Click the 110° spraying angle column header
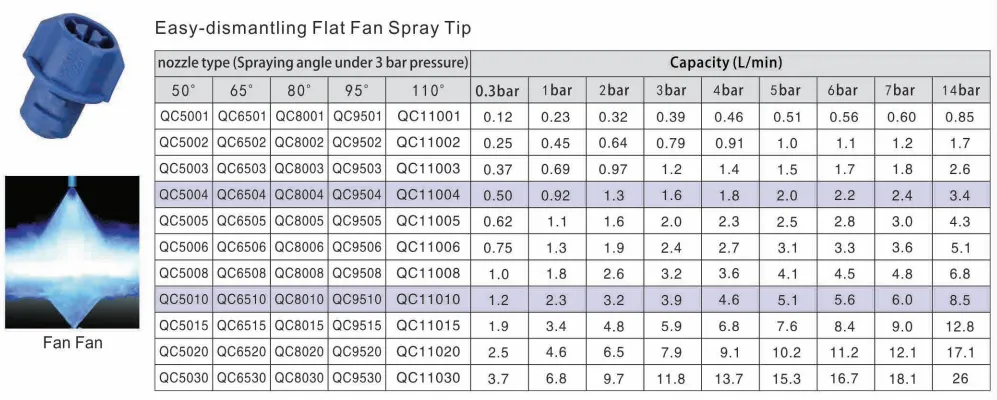The width and height of the screenshot is (997, 400). point(428,90)
